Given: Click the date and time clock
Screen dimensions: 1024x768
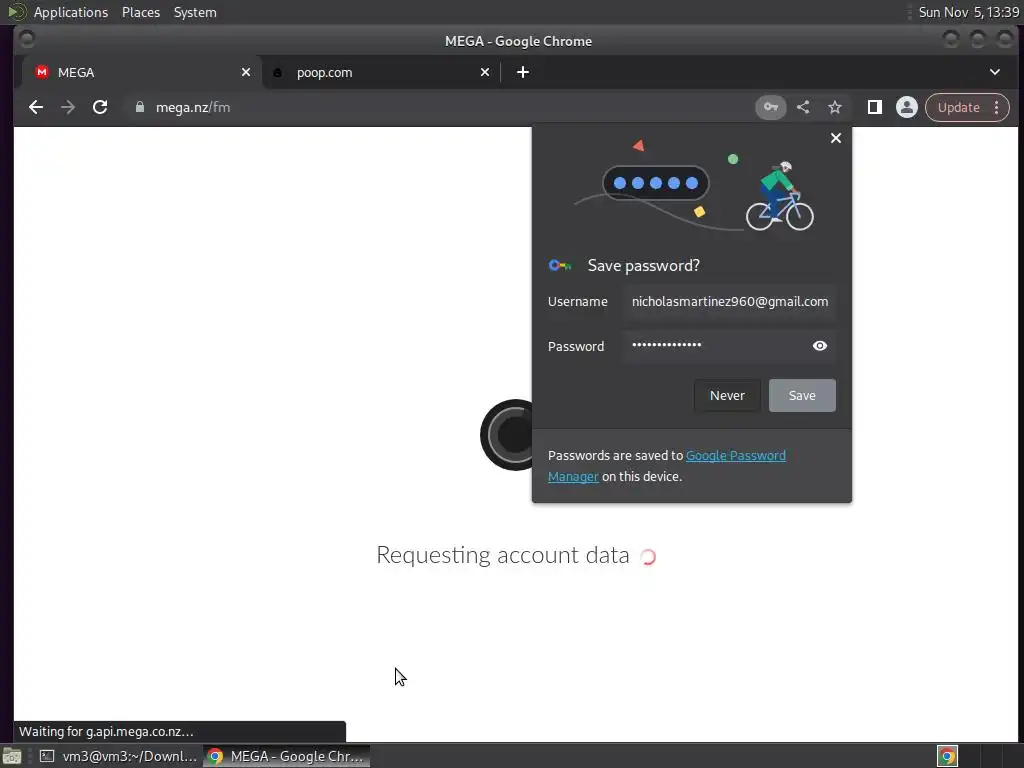Looking at the screenshot, I should click(x=968, y=12).
